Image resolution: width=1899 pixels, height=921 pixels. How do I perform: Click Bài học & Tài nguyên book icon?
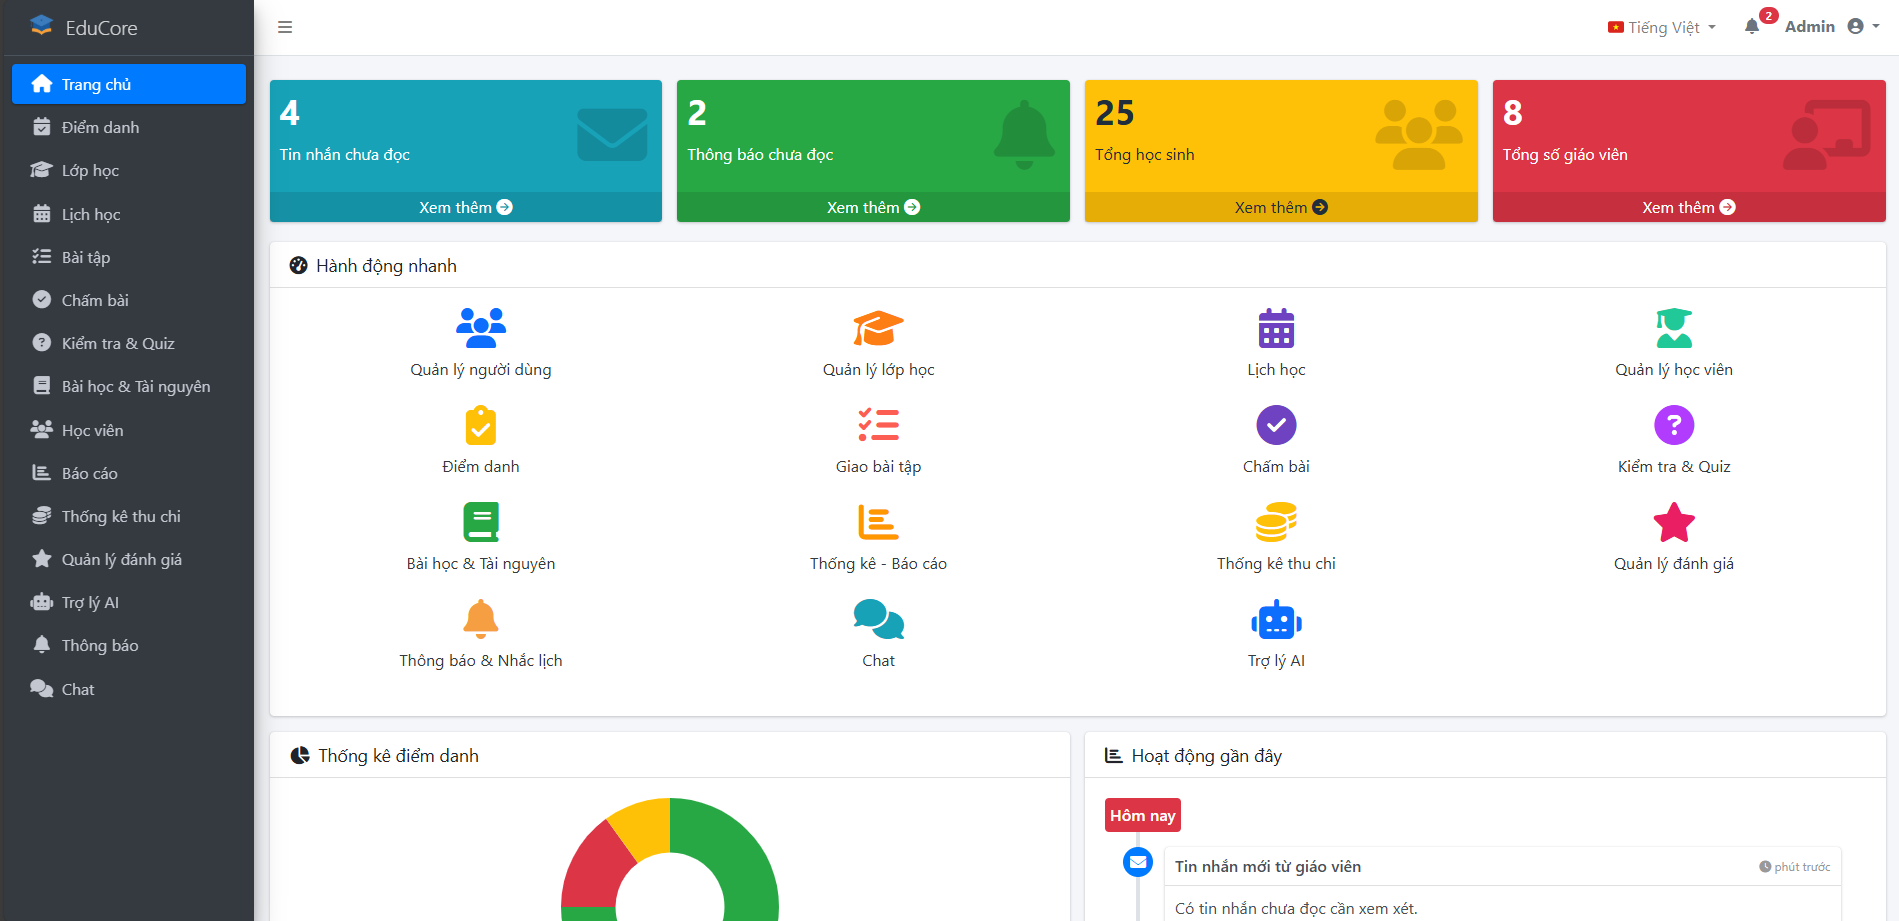(x=481, y=522)
